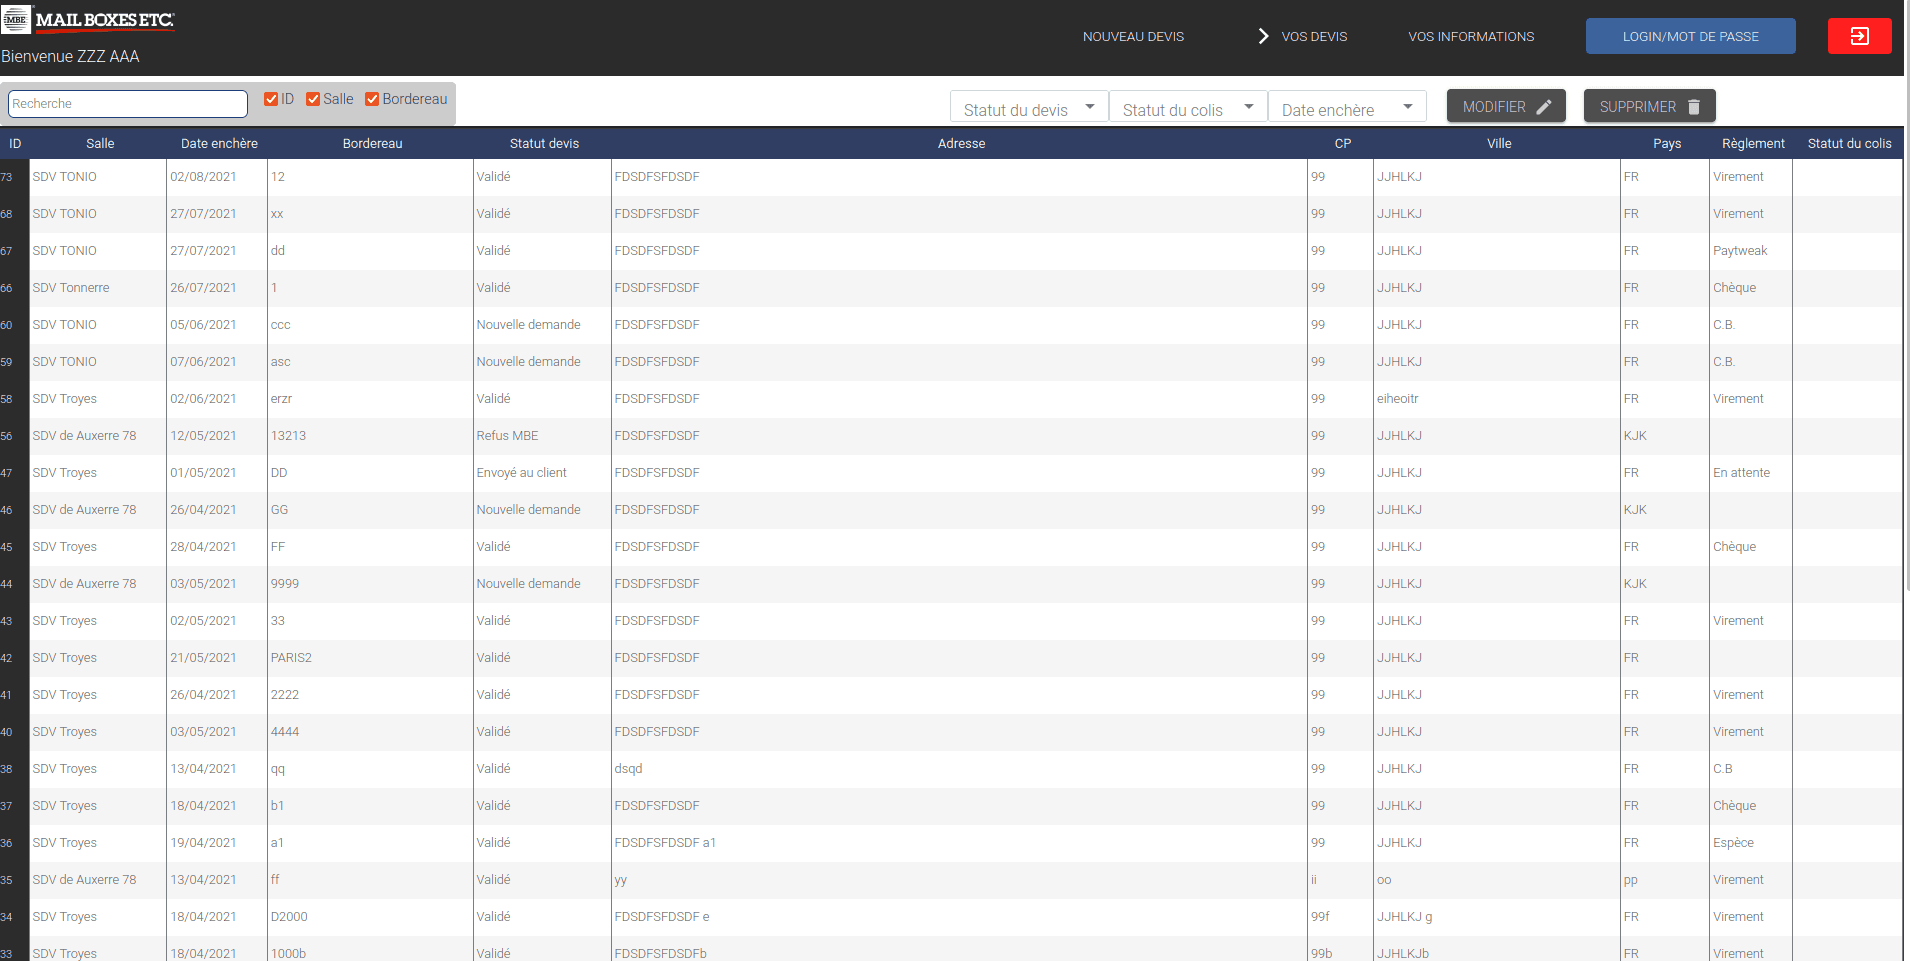
Task: Click the Mail Boxes Etc logo
Action: [x=89, y=20]
